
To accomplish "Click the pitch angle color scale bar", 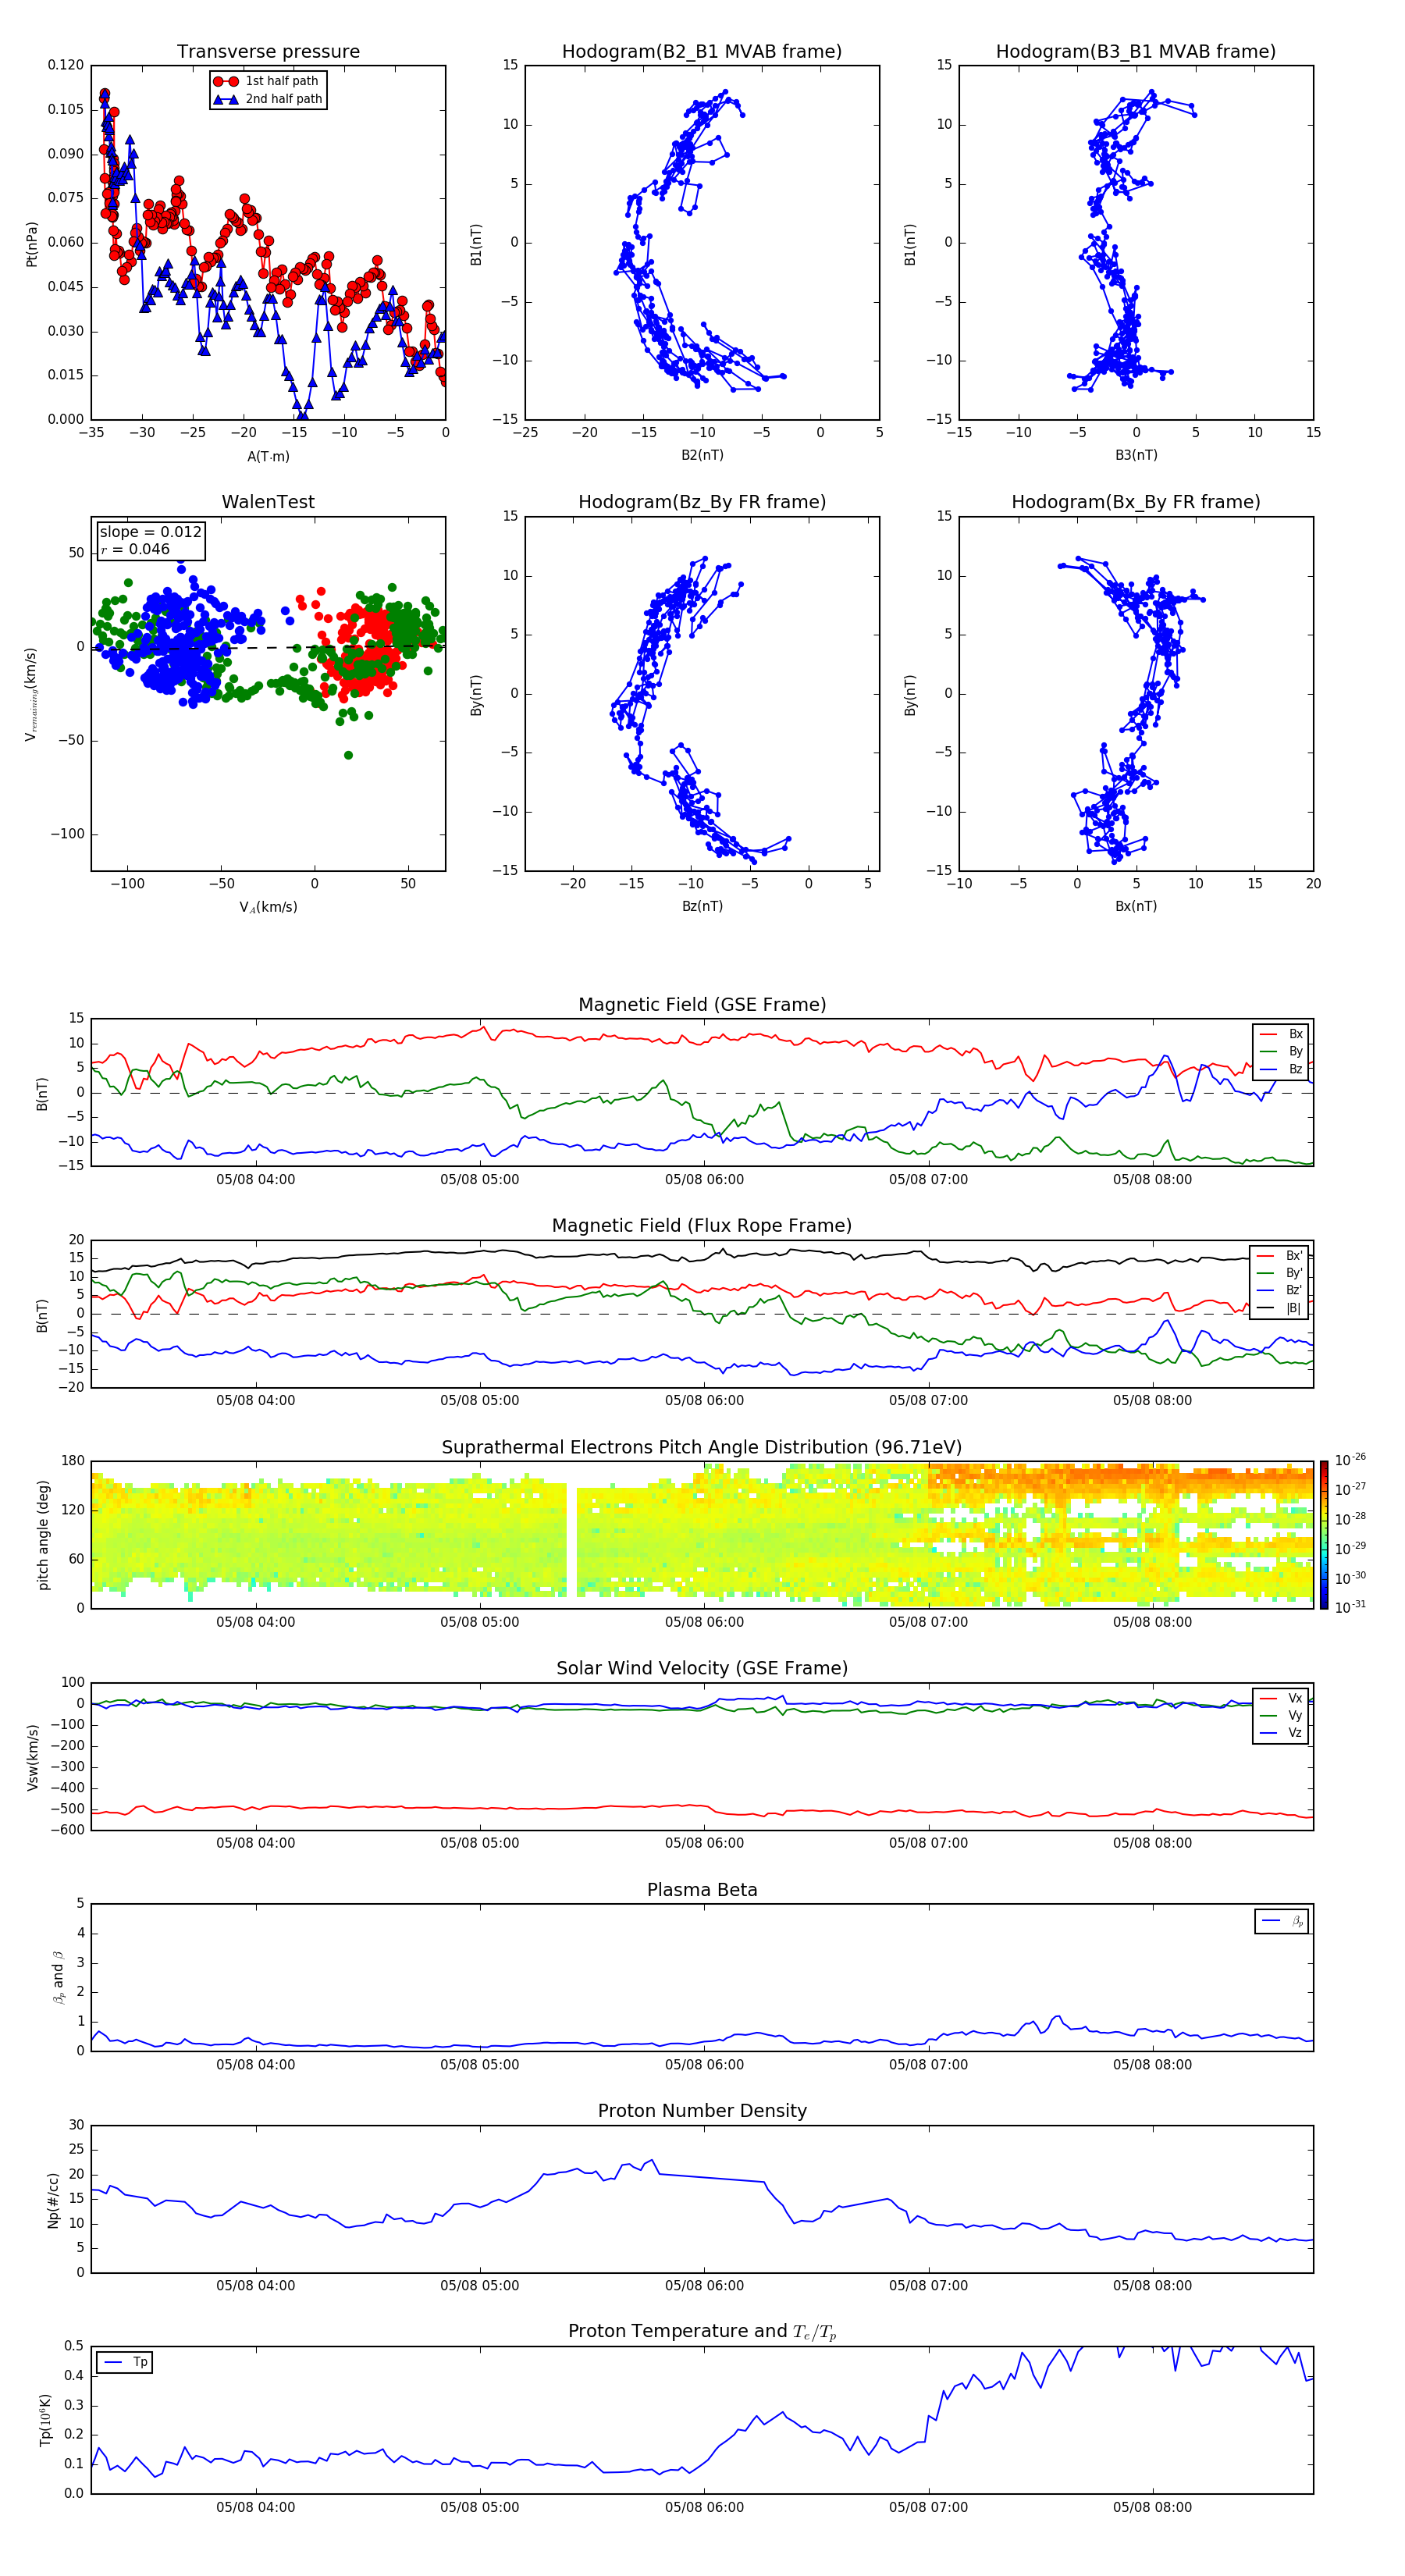I will tap(1324, 1535).
